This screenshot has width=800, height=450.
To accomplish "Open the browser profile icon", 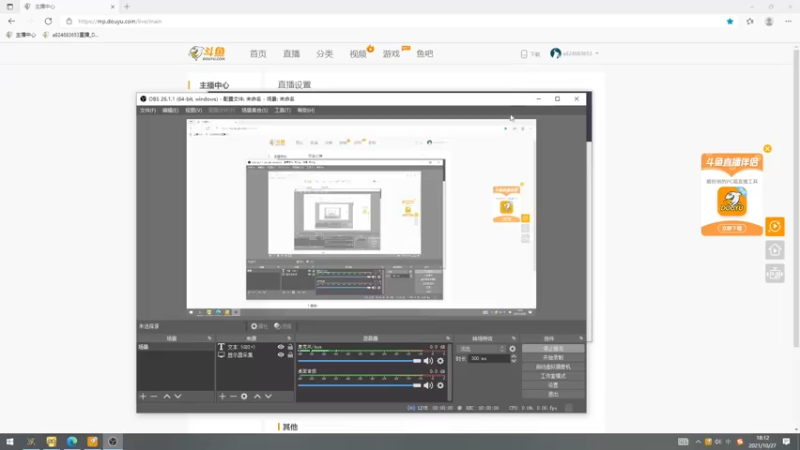I will click(x=769, y=21).
